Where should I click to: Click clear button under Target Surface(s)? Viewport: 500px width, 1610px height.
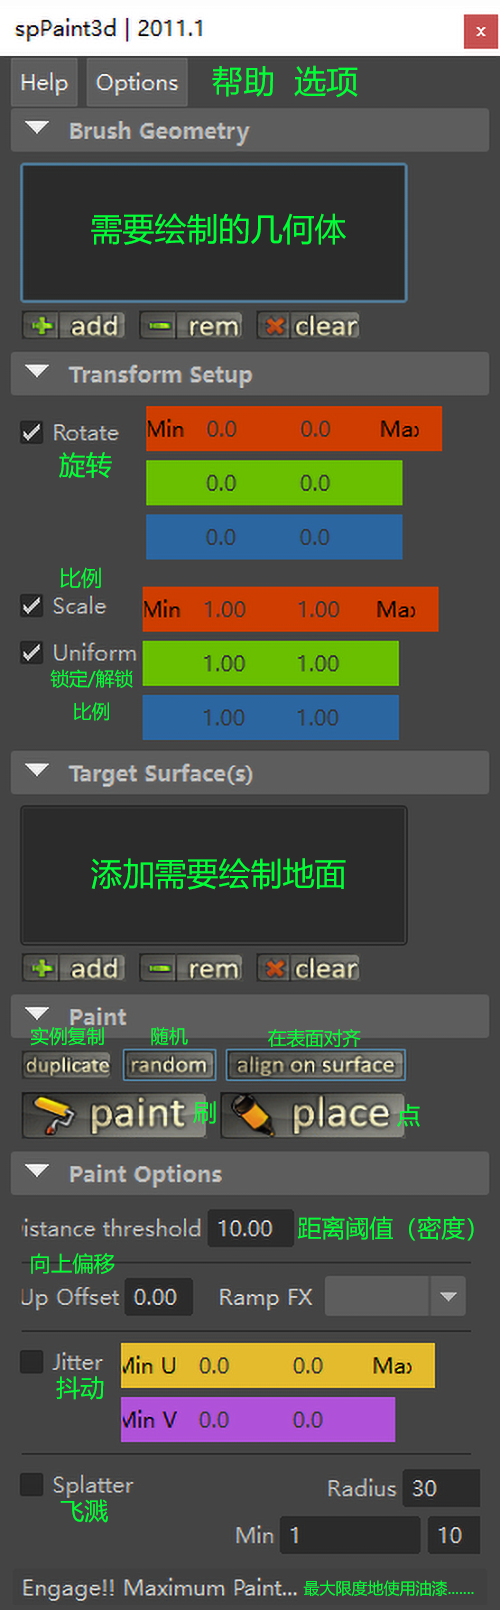point(308,968)
